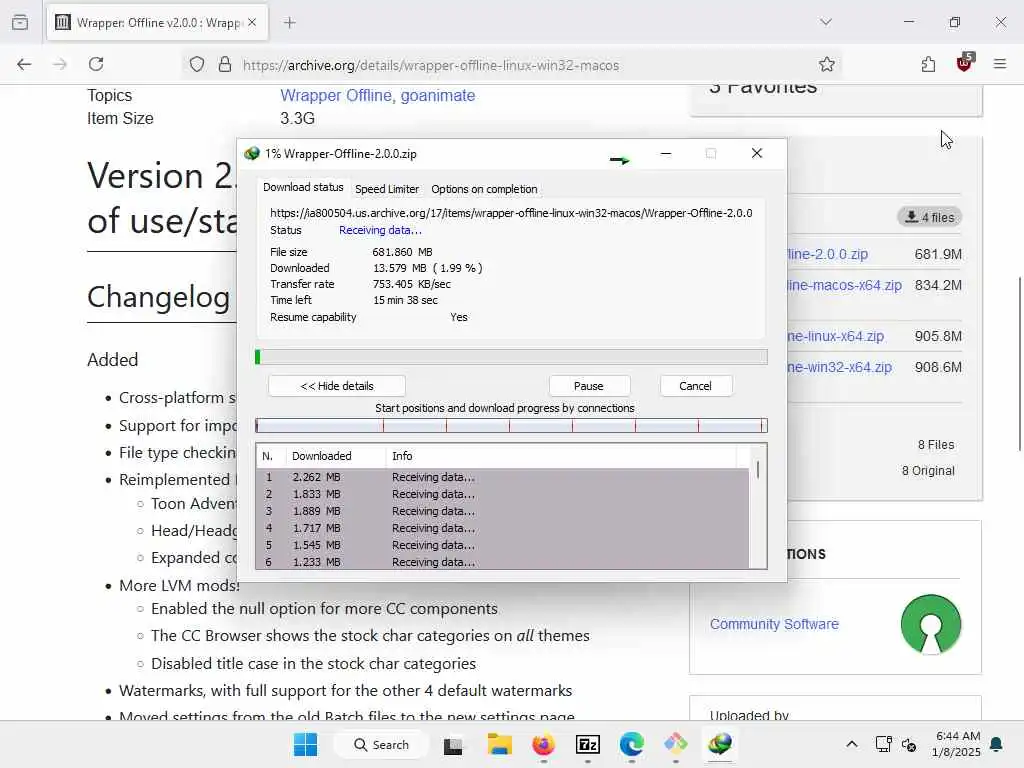Open the Community Software collection link
Viewport: 1024px width, 768px height.
click(774, 624)
